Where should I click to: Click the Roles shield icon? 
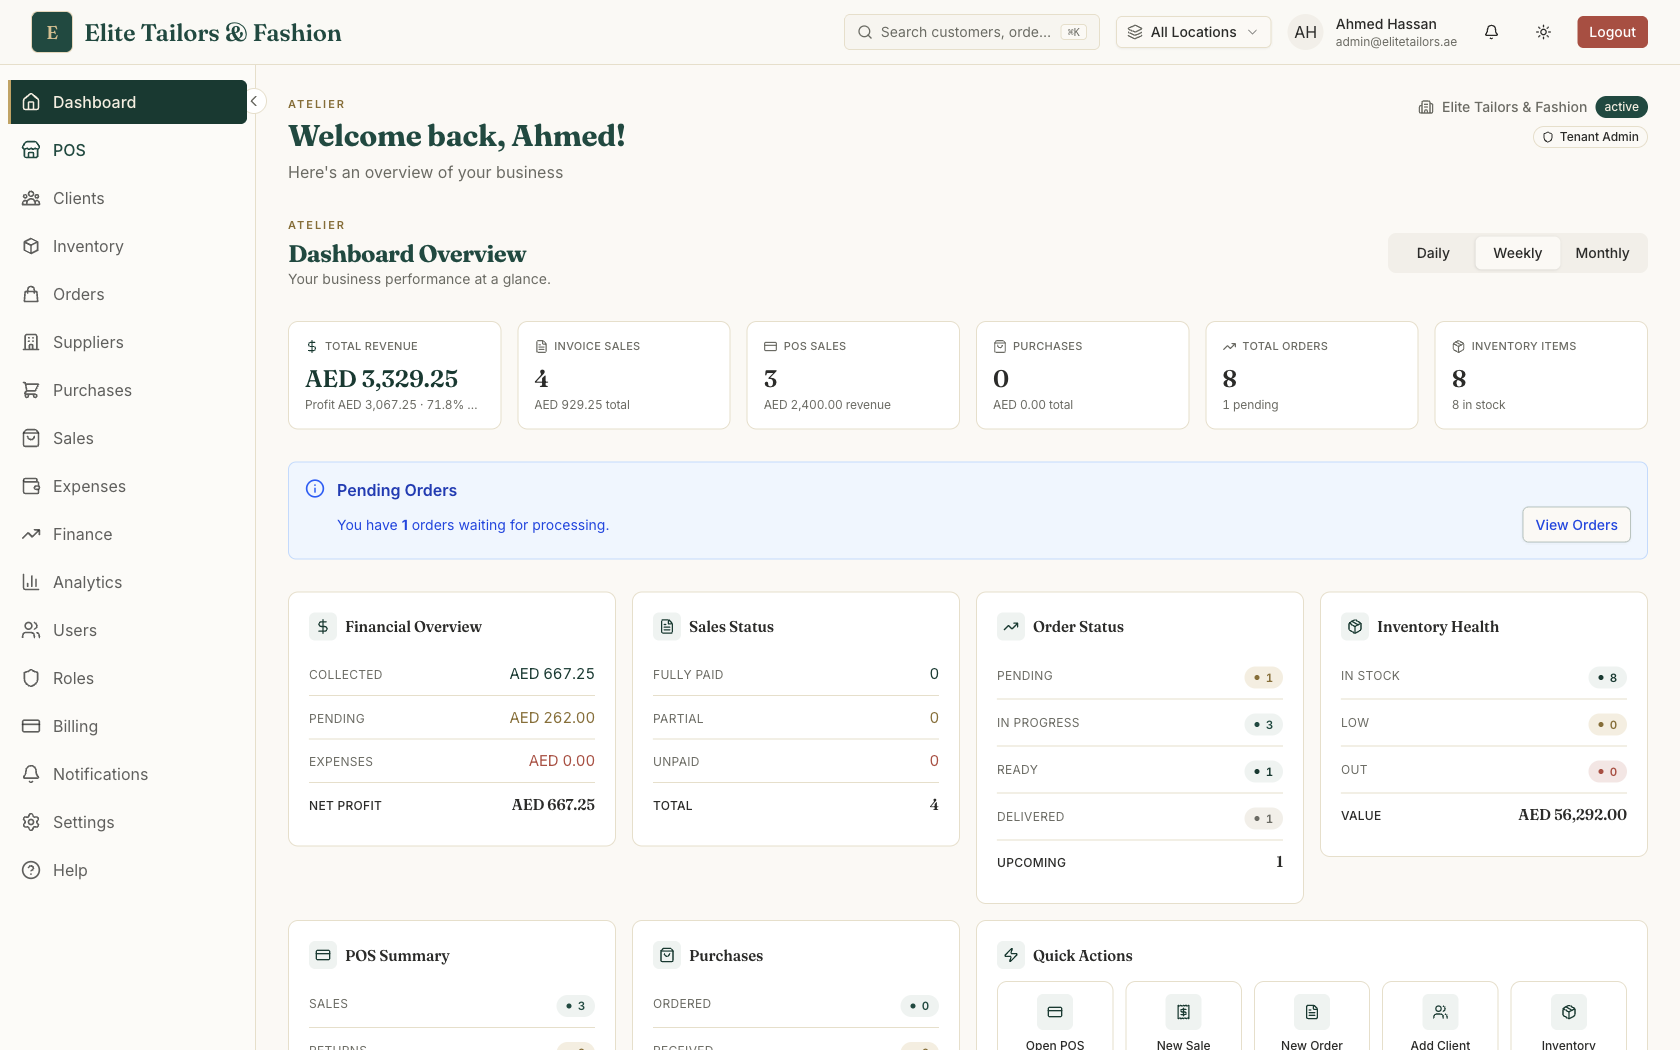point(31,678)
